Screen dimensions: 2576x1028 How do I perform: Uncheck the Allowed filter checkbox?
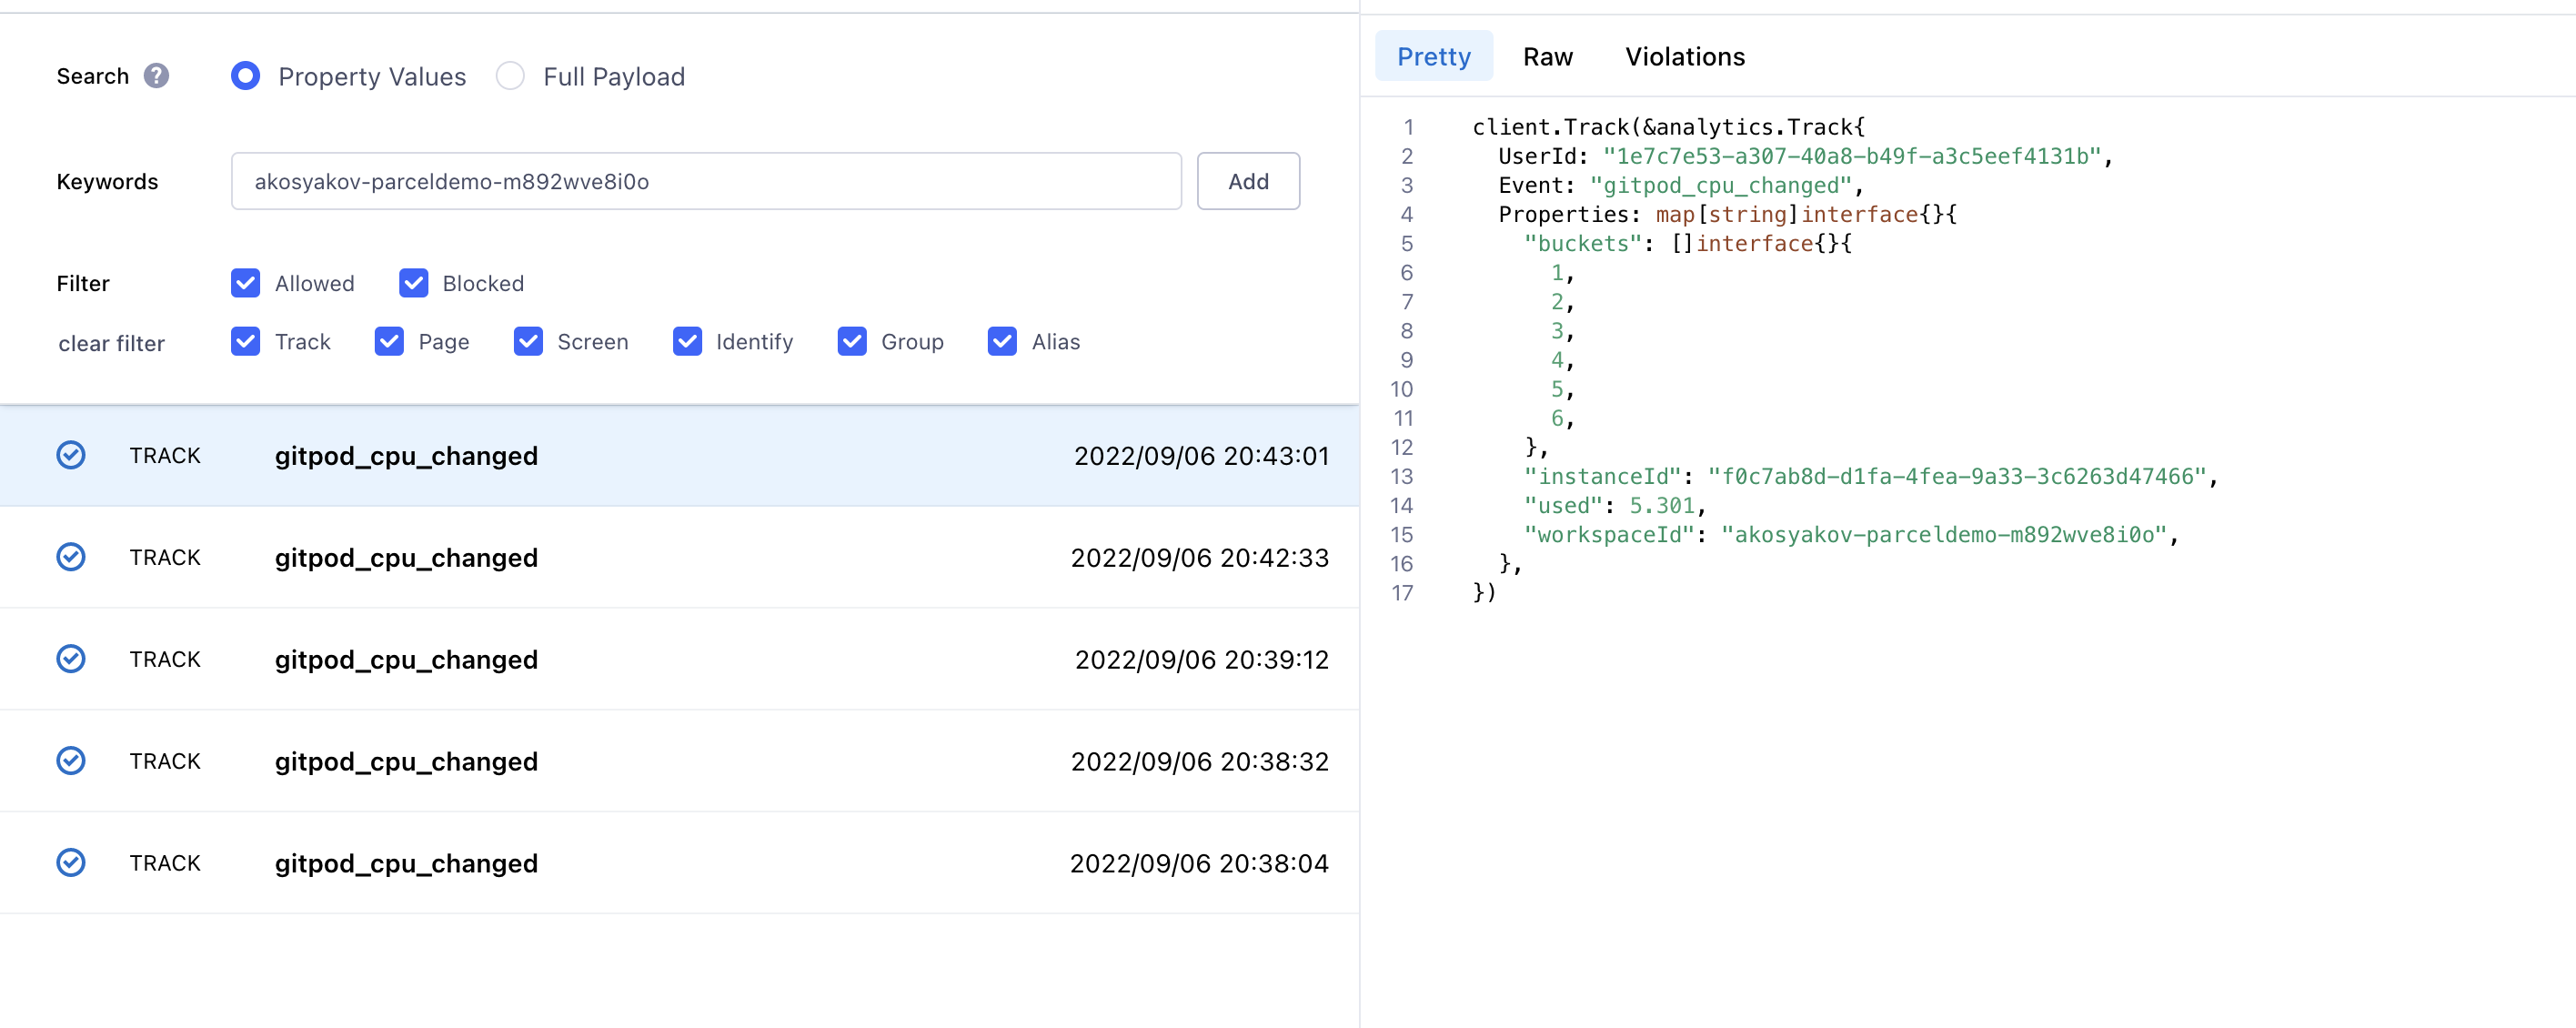[x=245, y=283]
